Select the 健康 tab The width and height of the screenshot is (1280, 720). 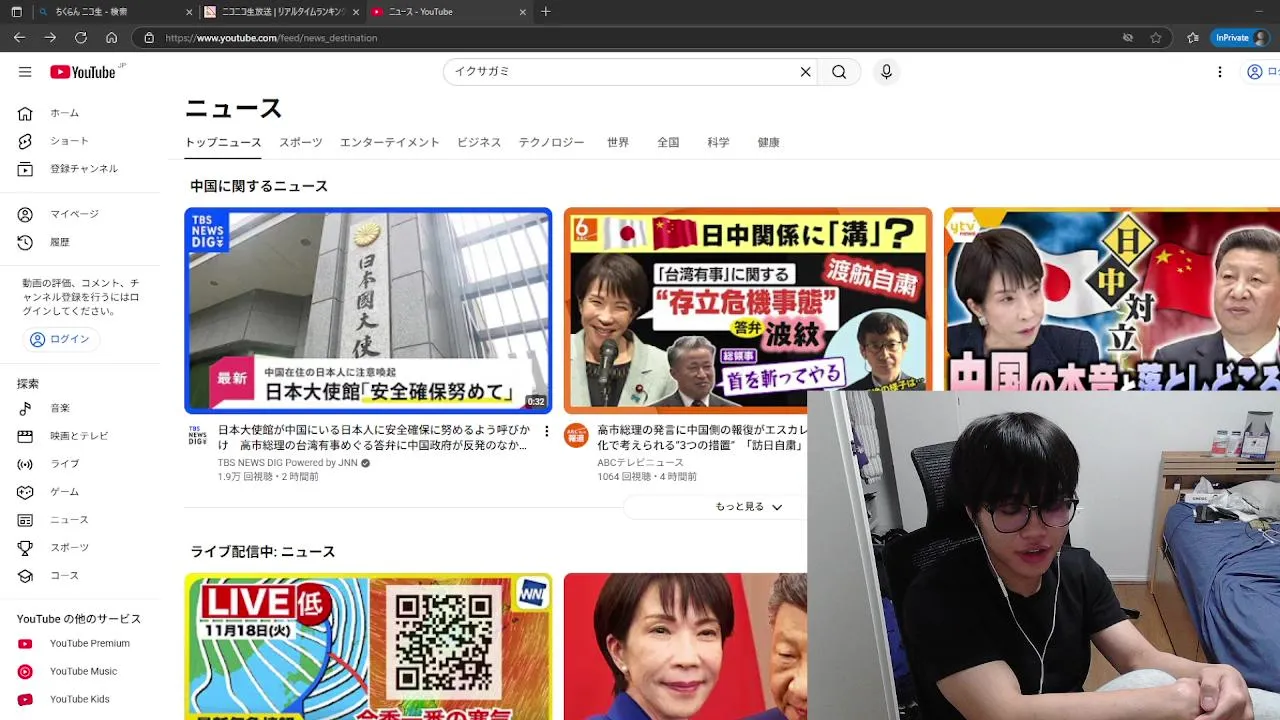tap(768, 142)
